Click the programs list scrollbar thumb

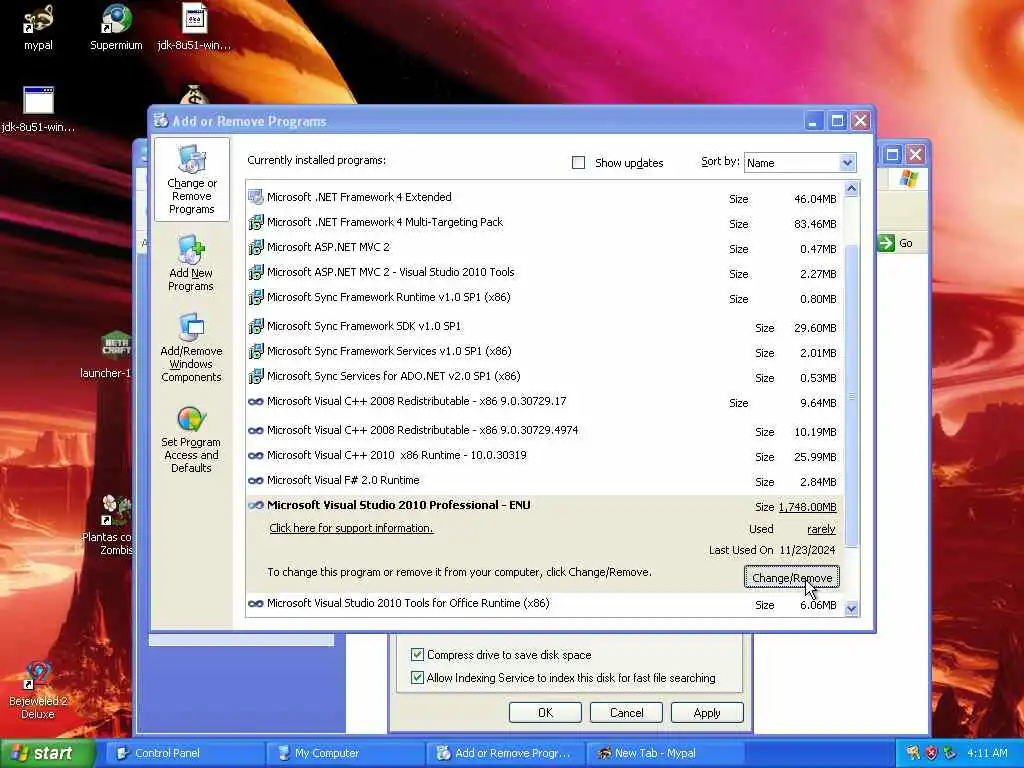851,396
